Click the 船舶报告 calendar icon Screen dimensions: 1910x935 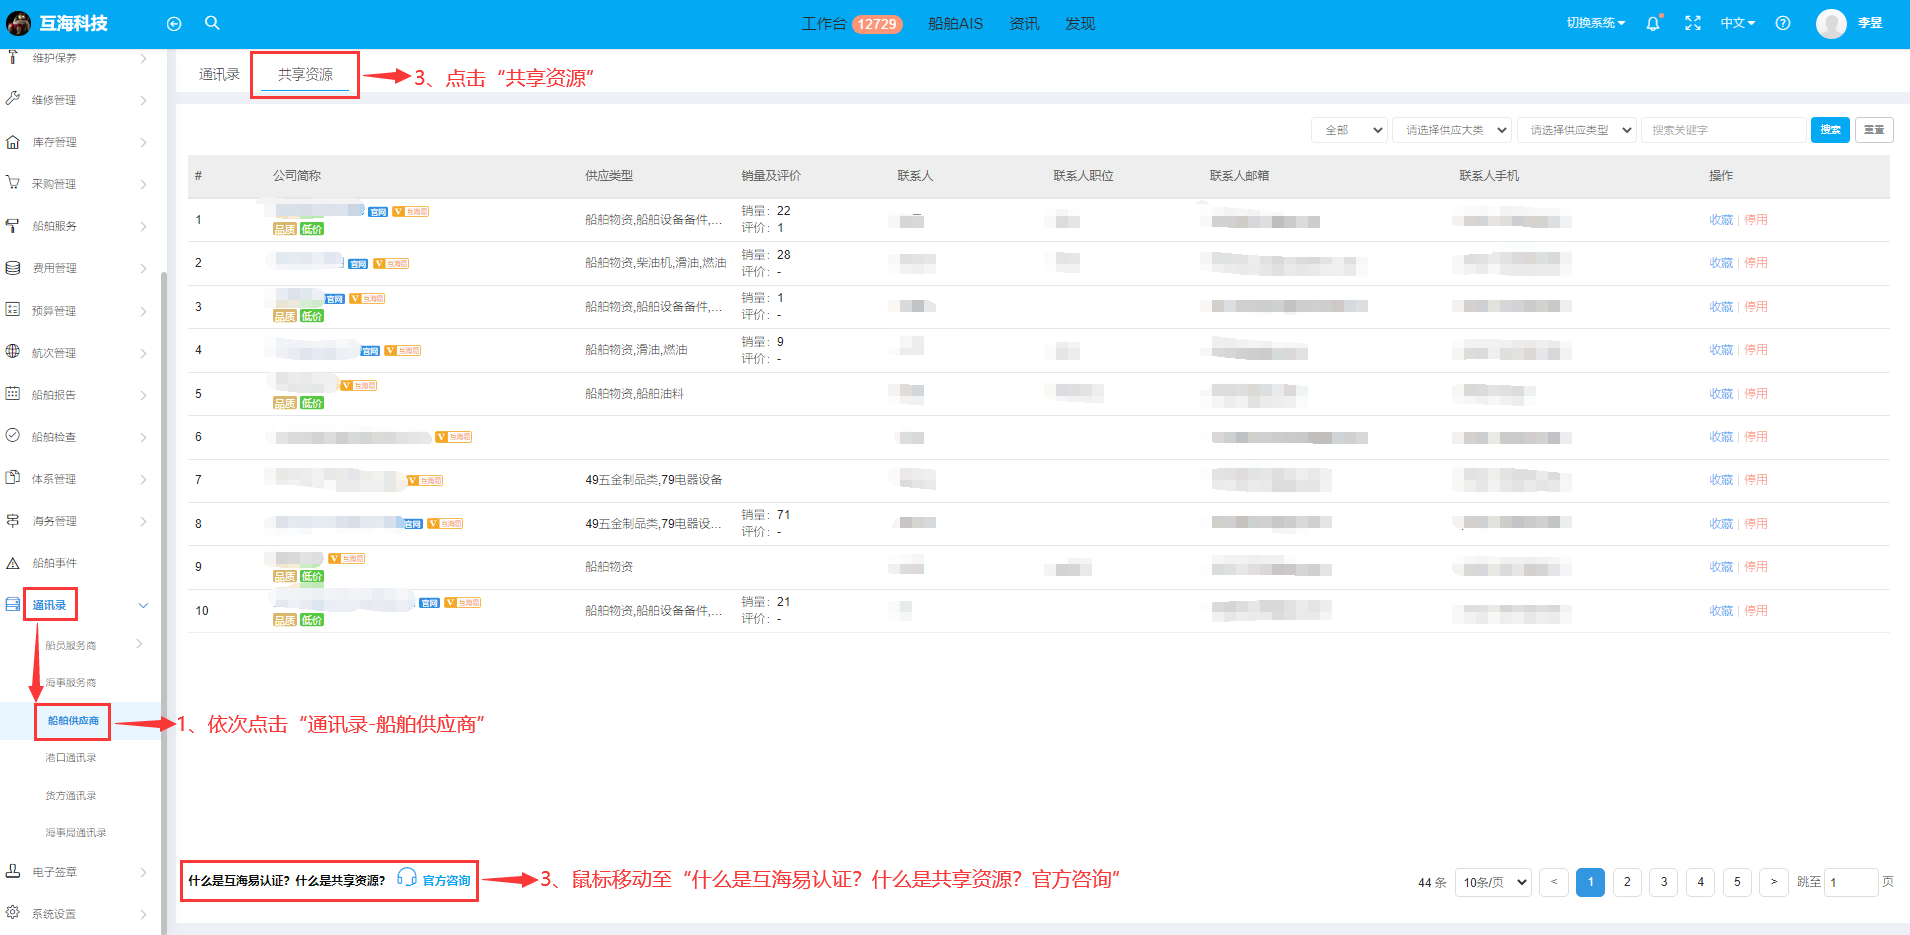[x=13, y=394]
